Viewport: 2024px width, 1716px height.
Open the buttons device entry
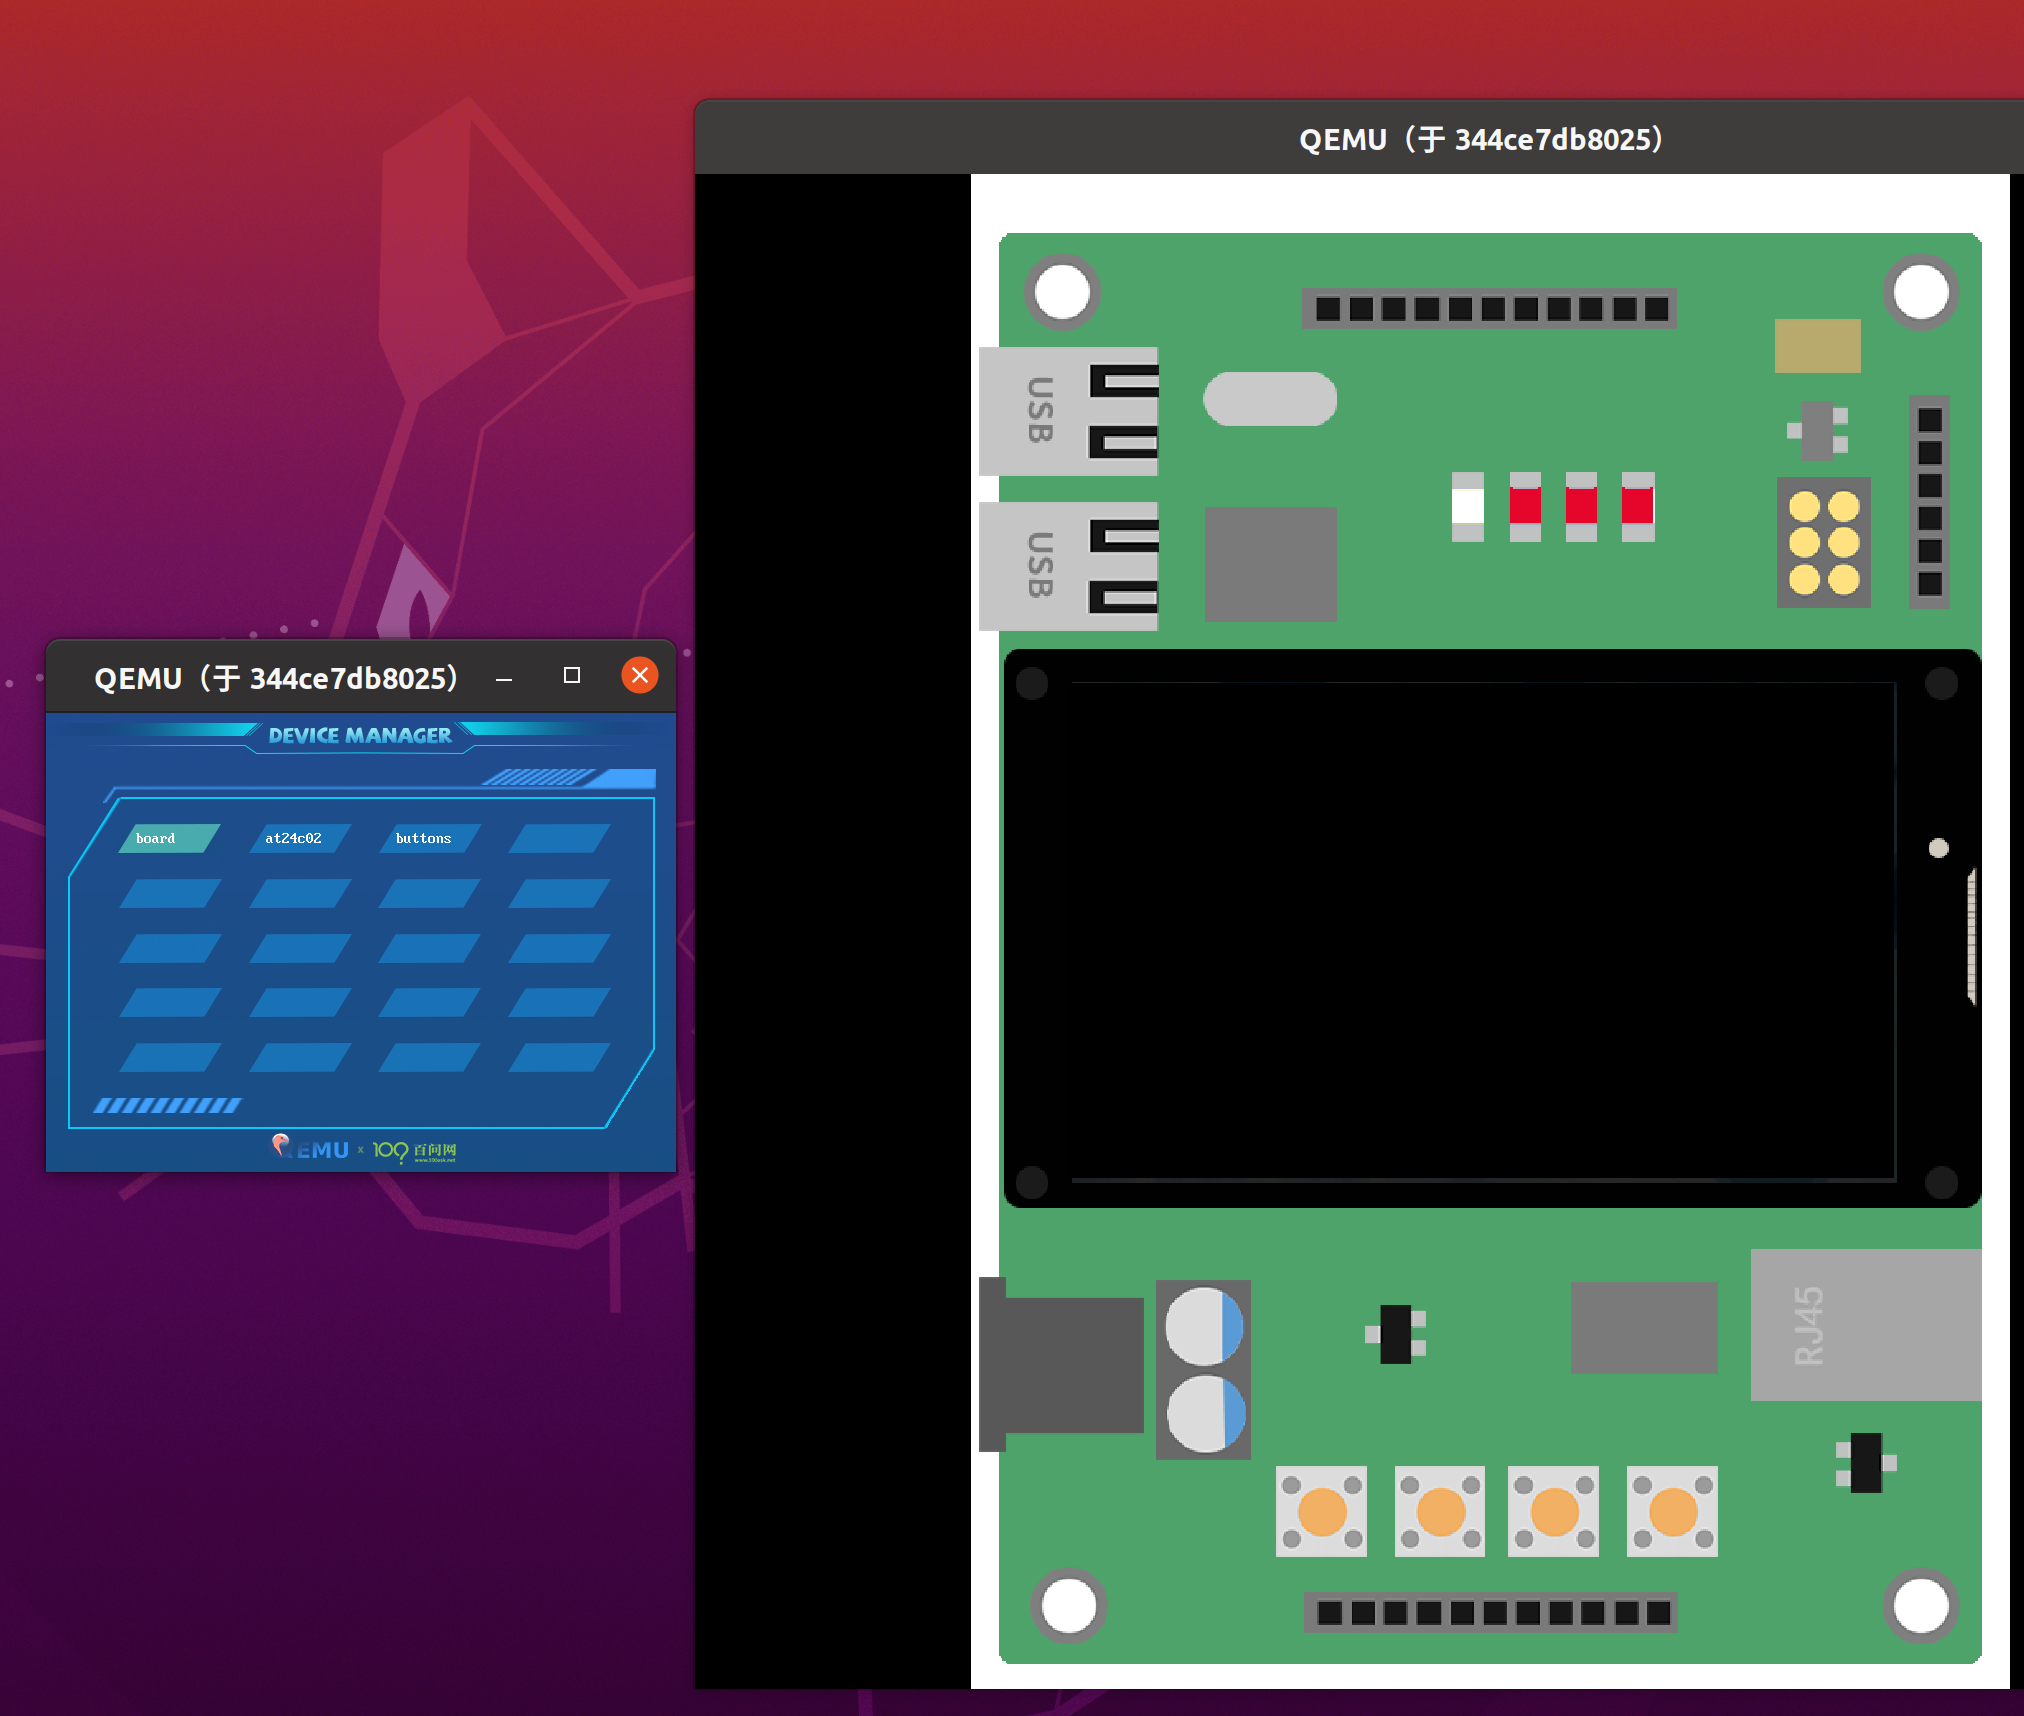[428, 838]
